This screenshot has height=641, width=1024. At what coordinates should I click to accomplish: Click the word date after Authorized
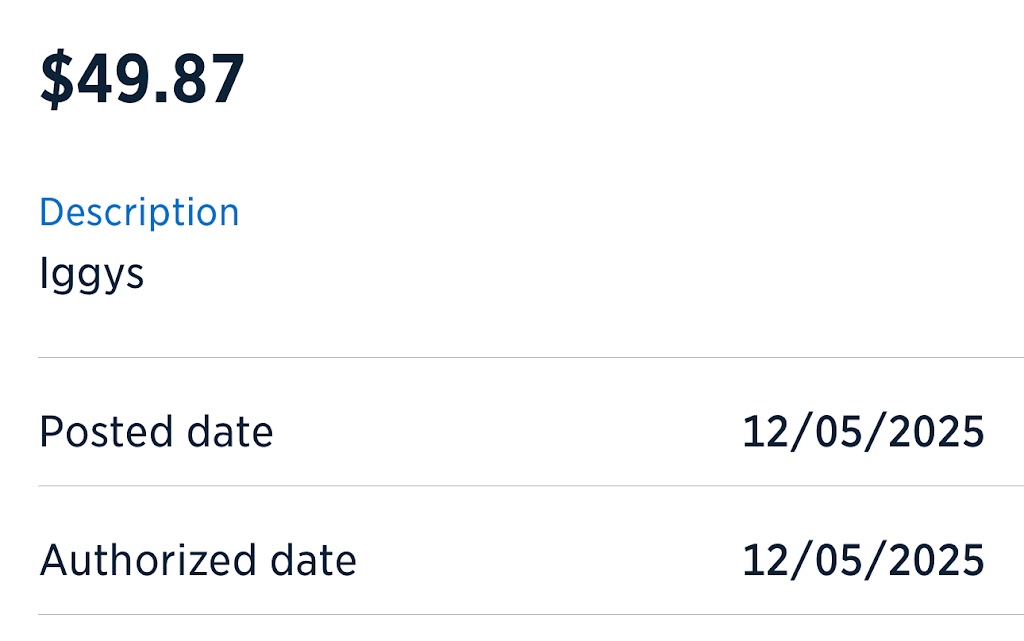pos(313,560)
